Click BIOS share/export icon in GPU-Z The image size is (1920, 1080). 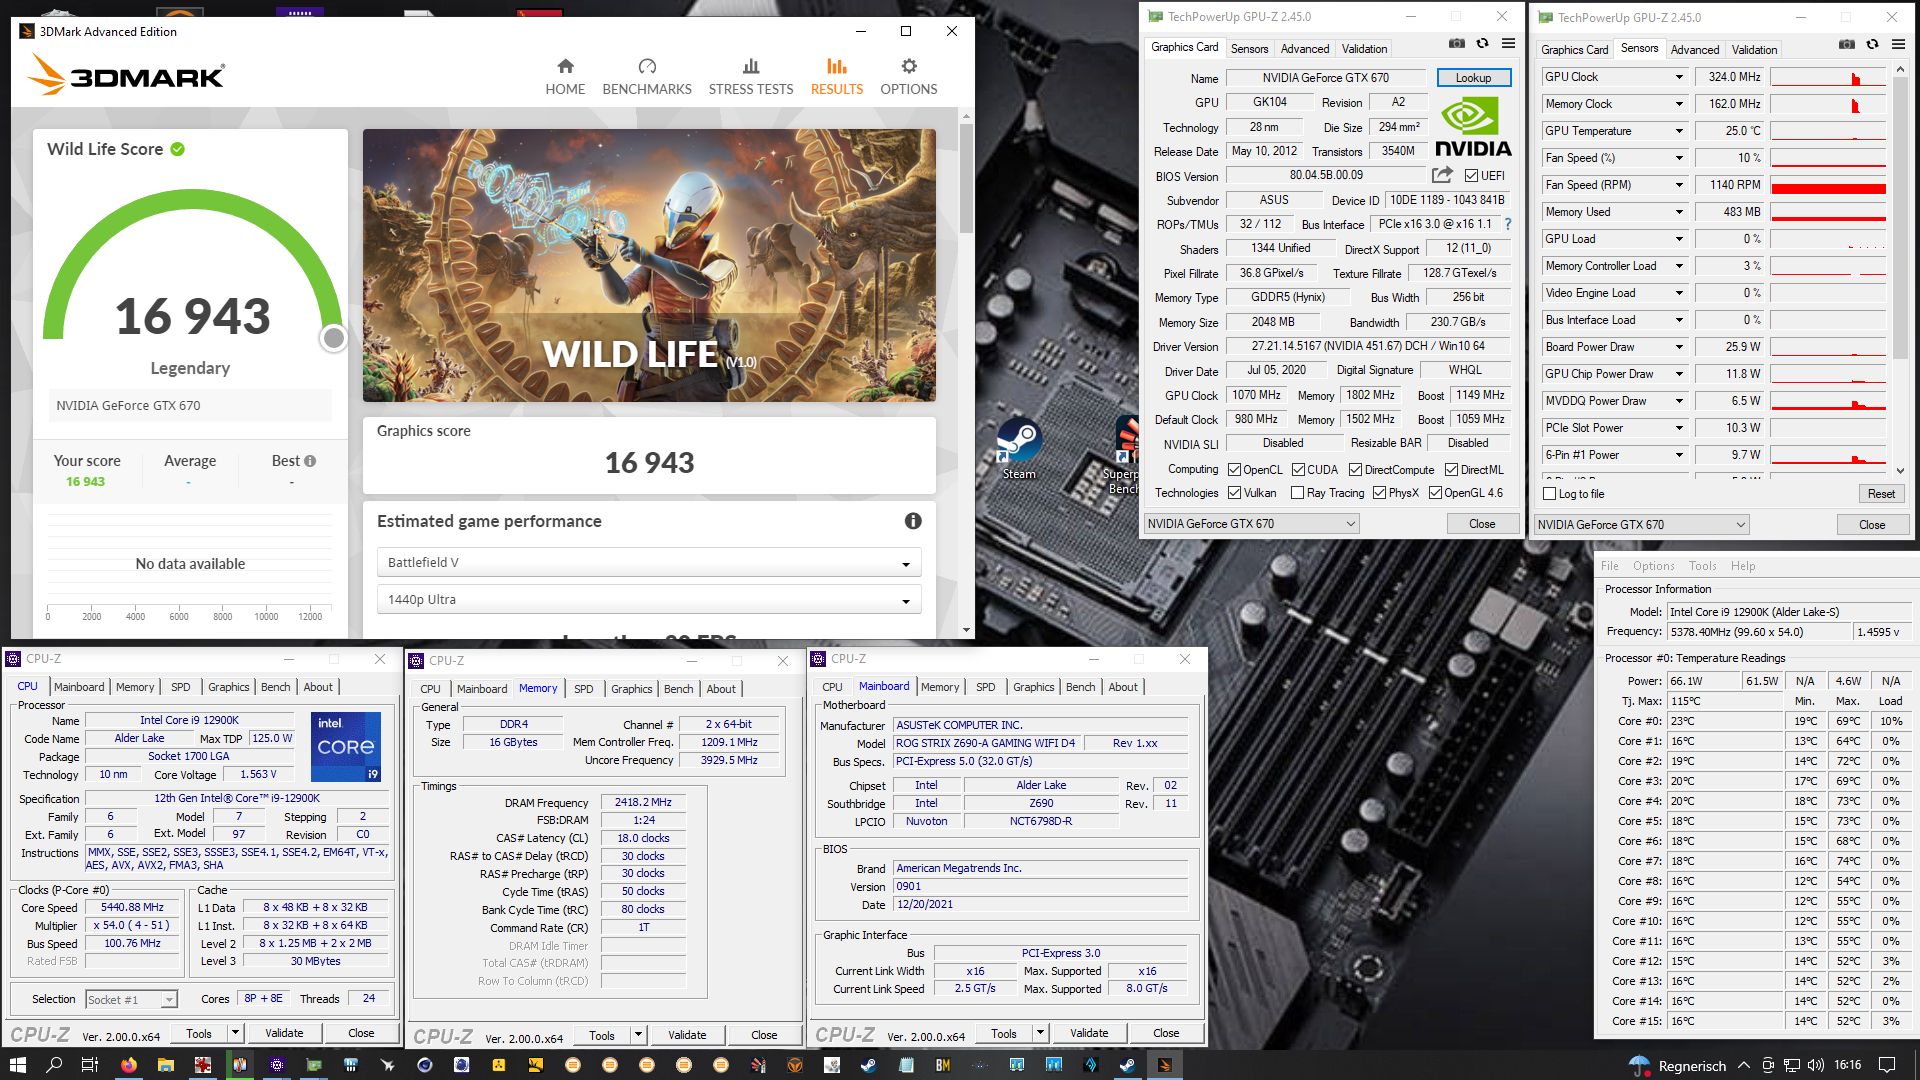1442,175
